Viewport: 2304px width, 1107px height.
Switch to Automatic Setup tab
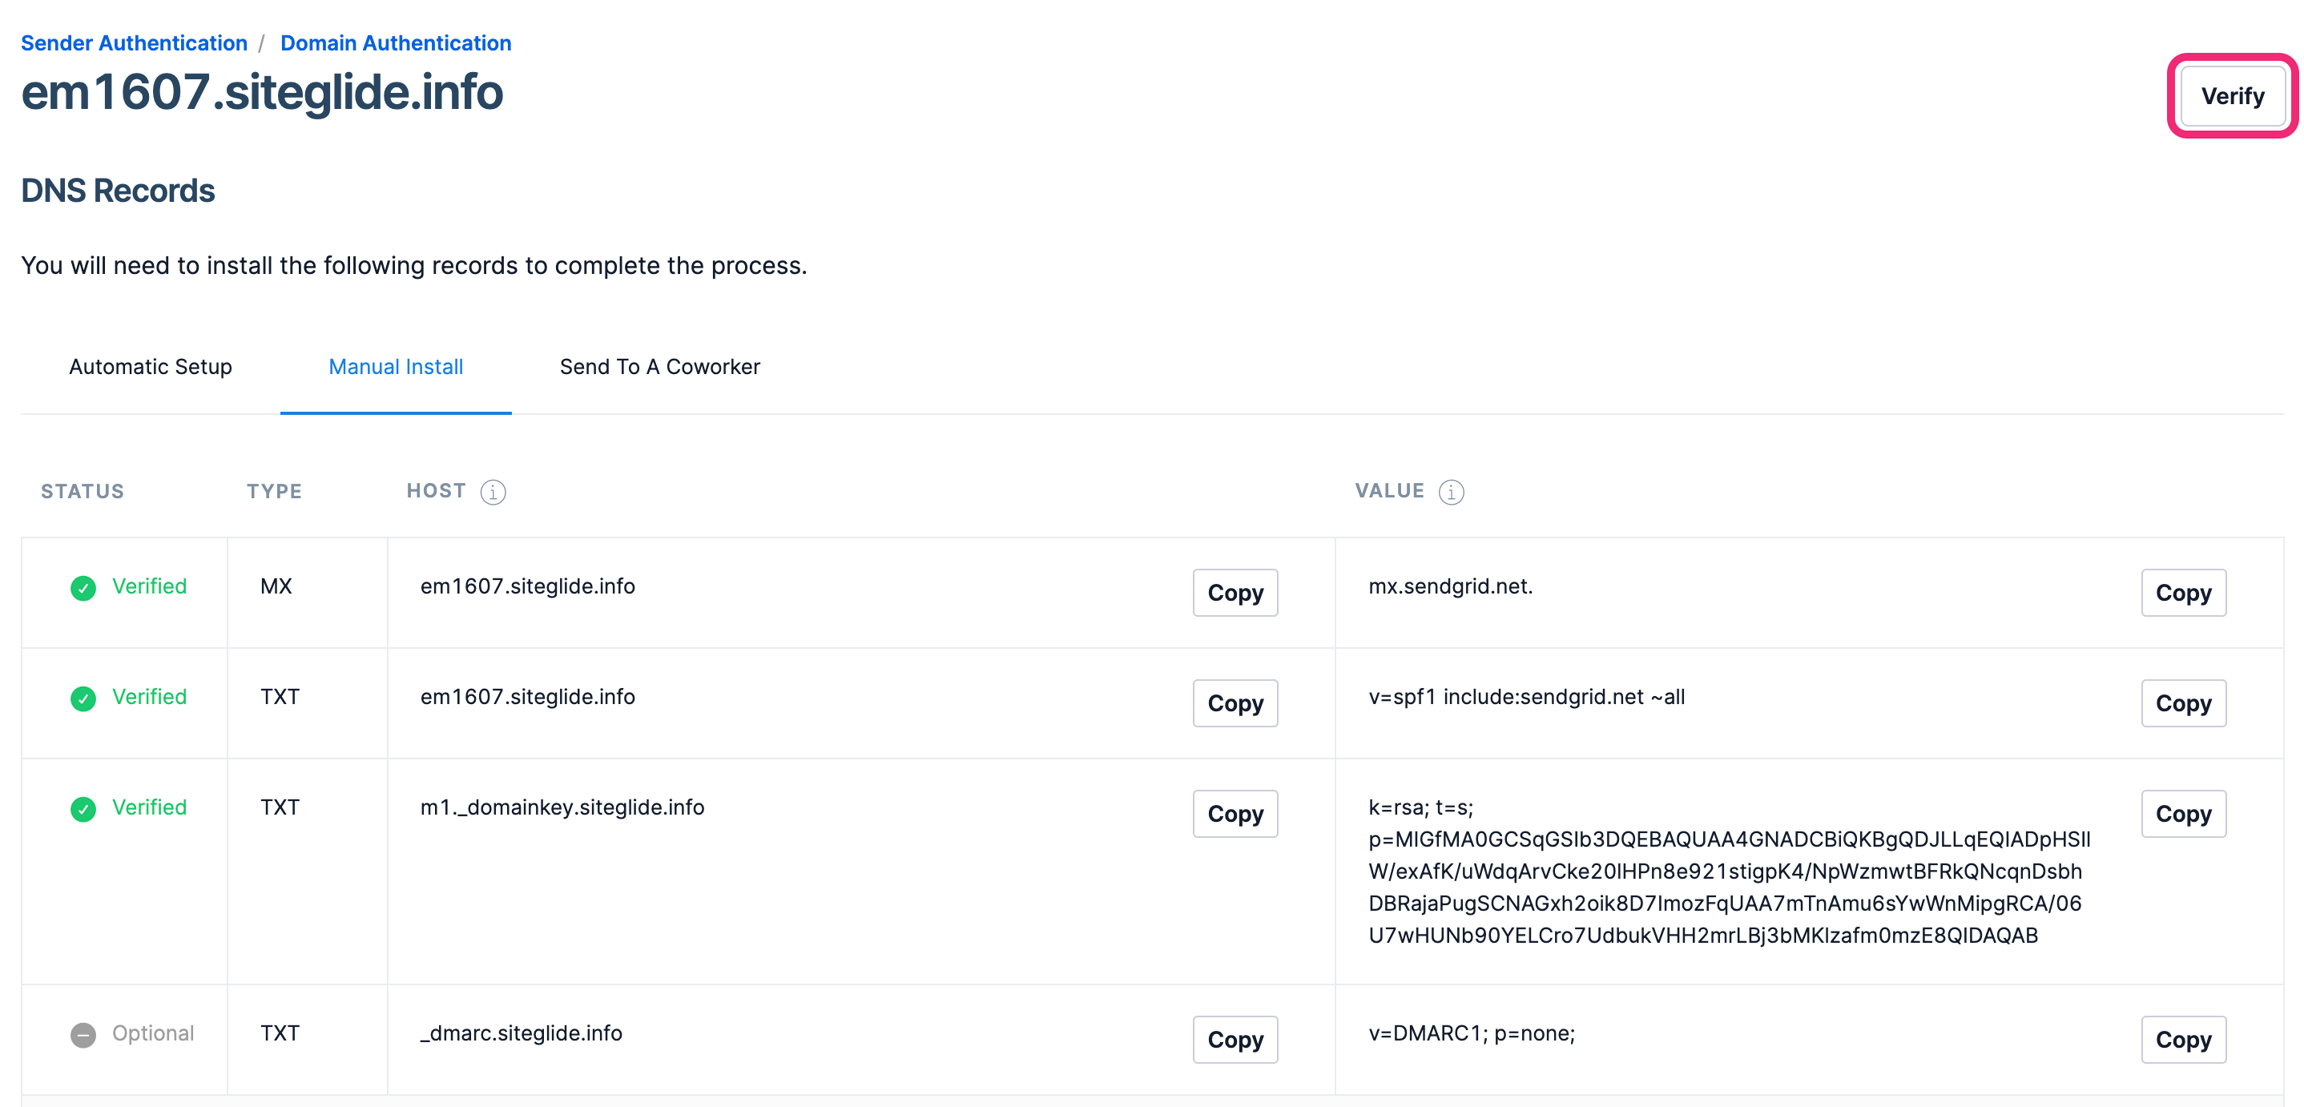click(150, 367)
